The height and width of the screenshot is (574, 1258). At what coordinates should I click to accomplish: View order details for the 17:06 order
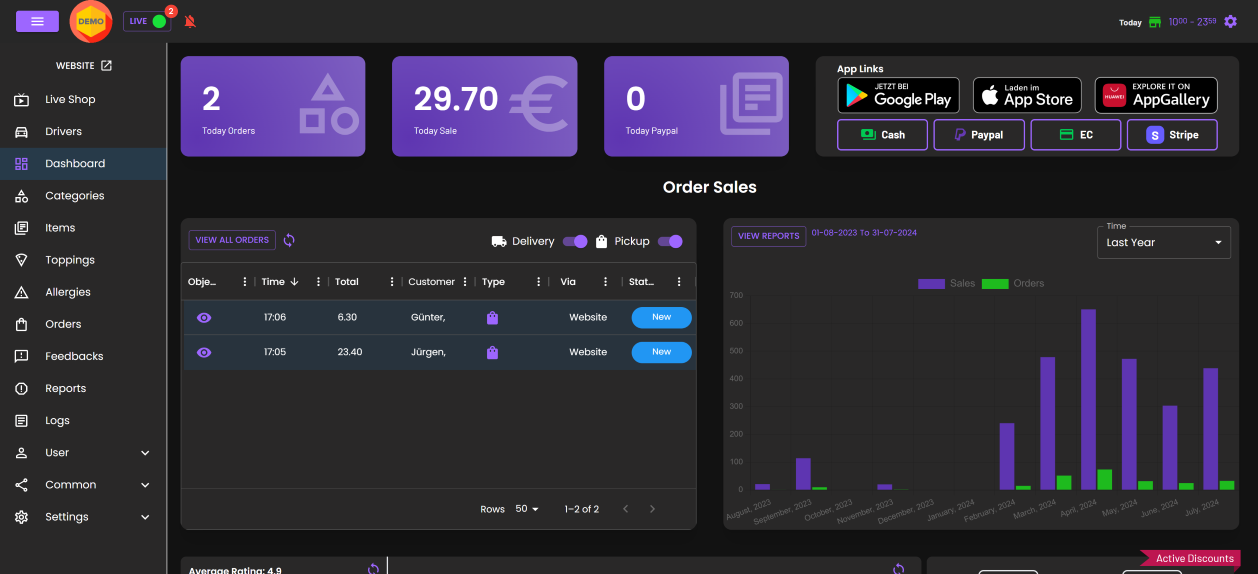click(x=204, y=317)
